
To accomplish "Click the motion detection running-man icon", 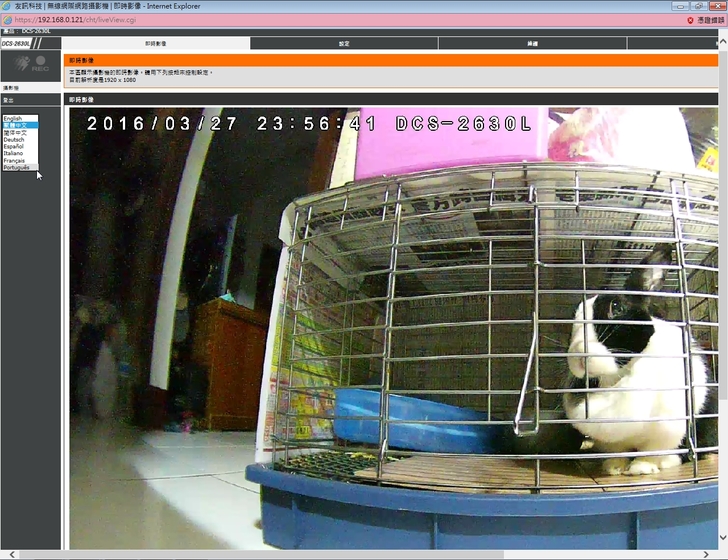I will (21, 63).
